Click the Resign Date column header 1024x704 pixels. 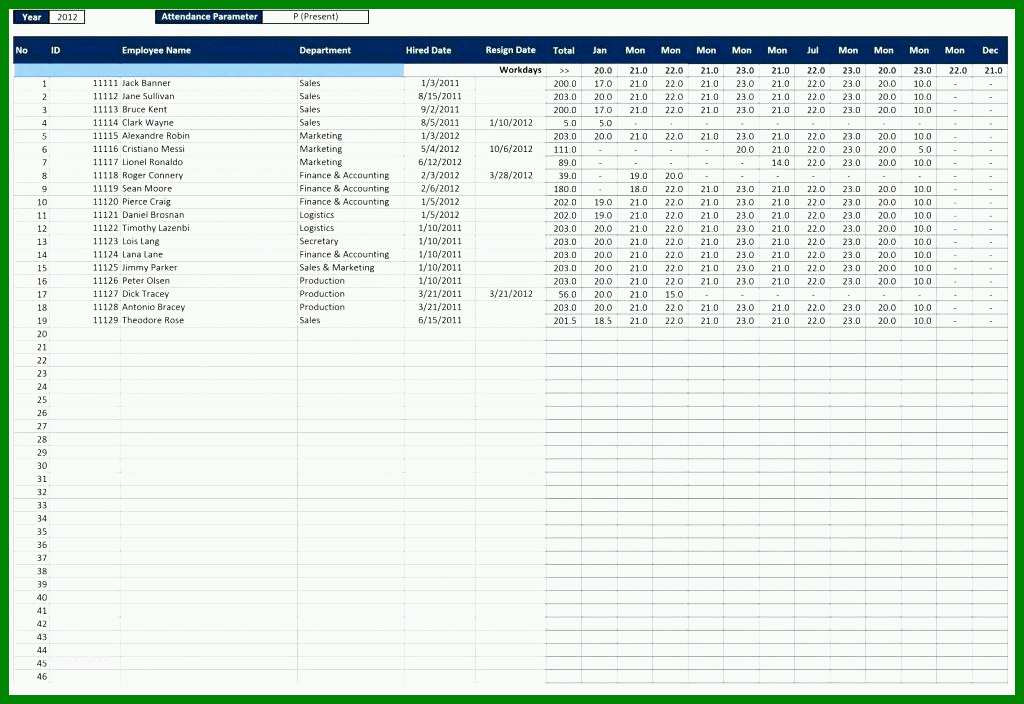point(510,50)
